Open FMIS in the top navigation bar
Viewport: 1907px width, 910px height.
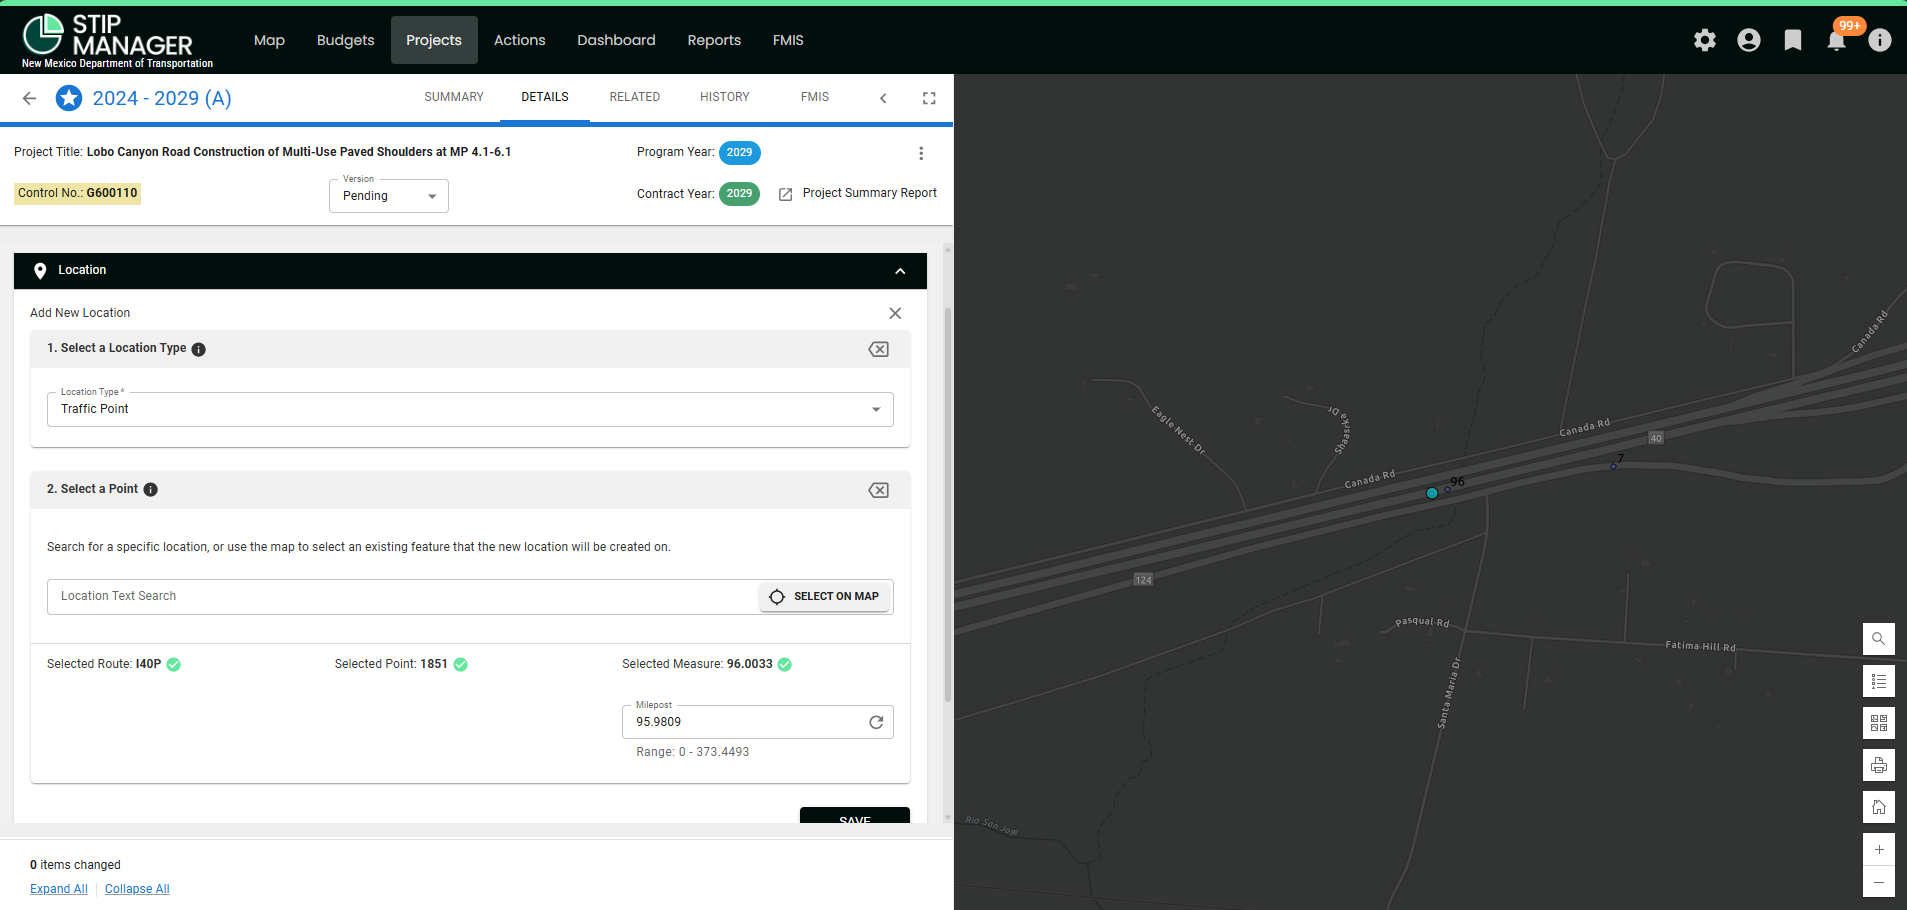click(788, 40)
